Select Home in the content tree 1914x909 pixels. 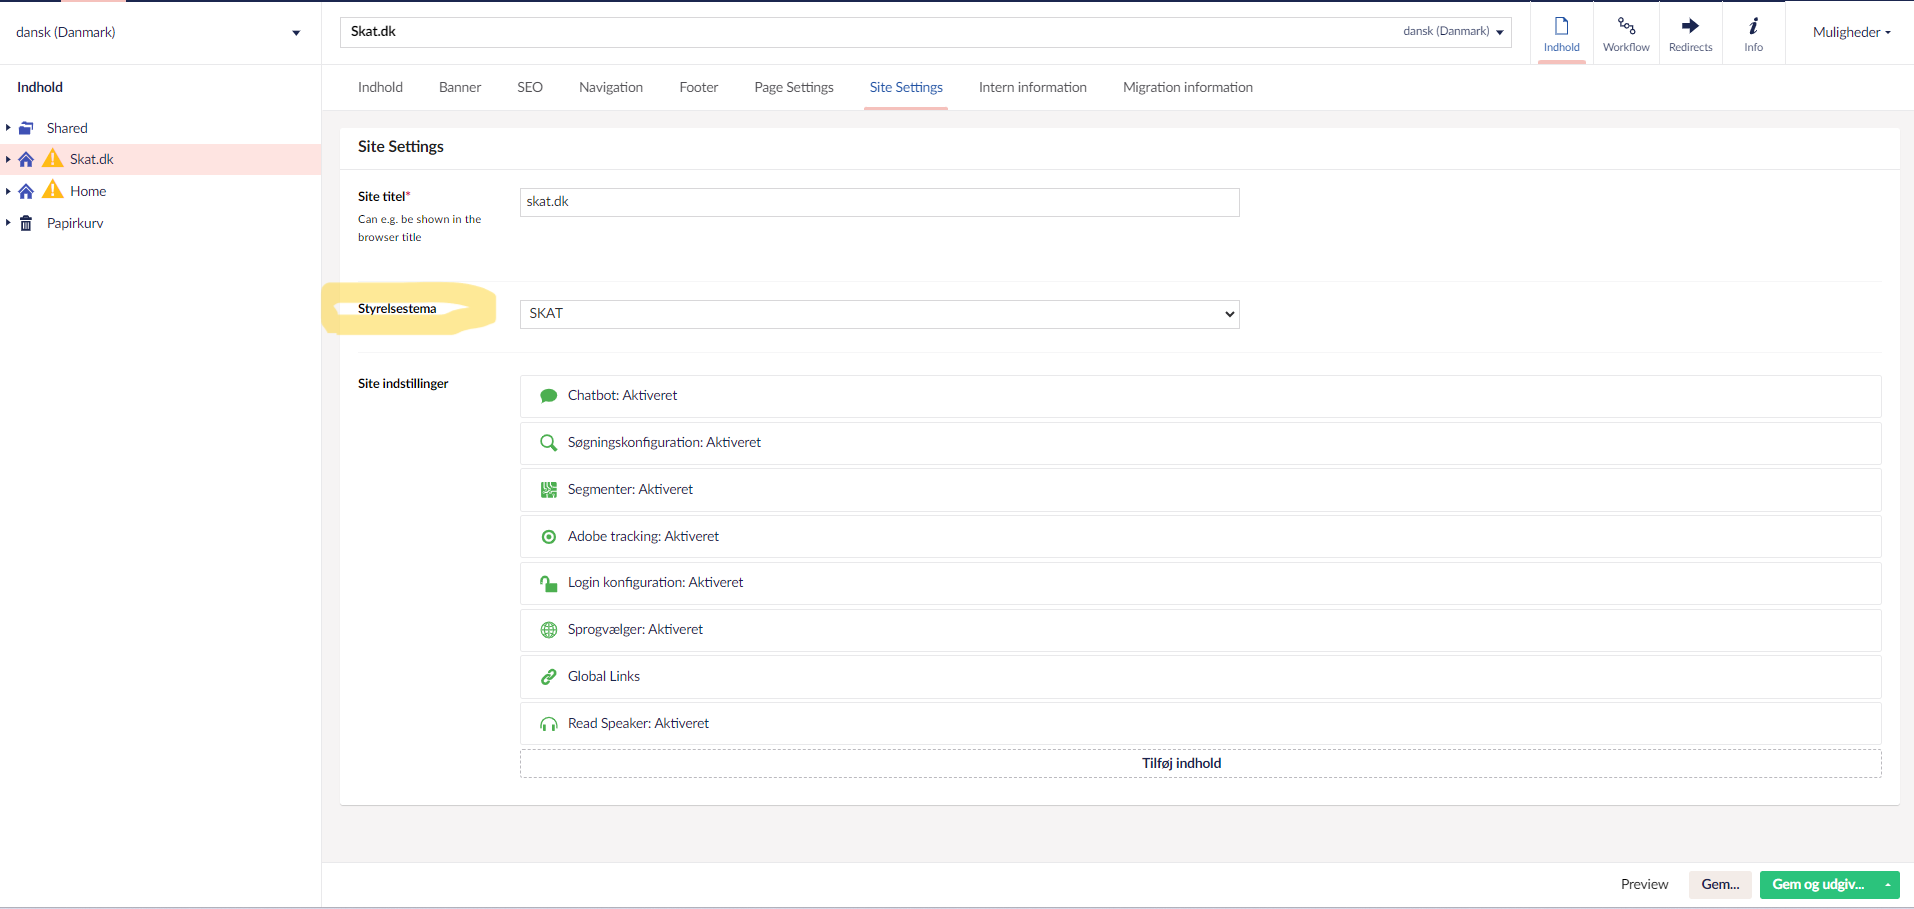(88, 191)
